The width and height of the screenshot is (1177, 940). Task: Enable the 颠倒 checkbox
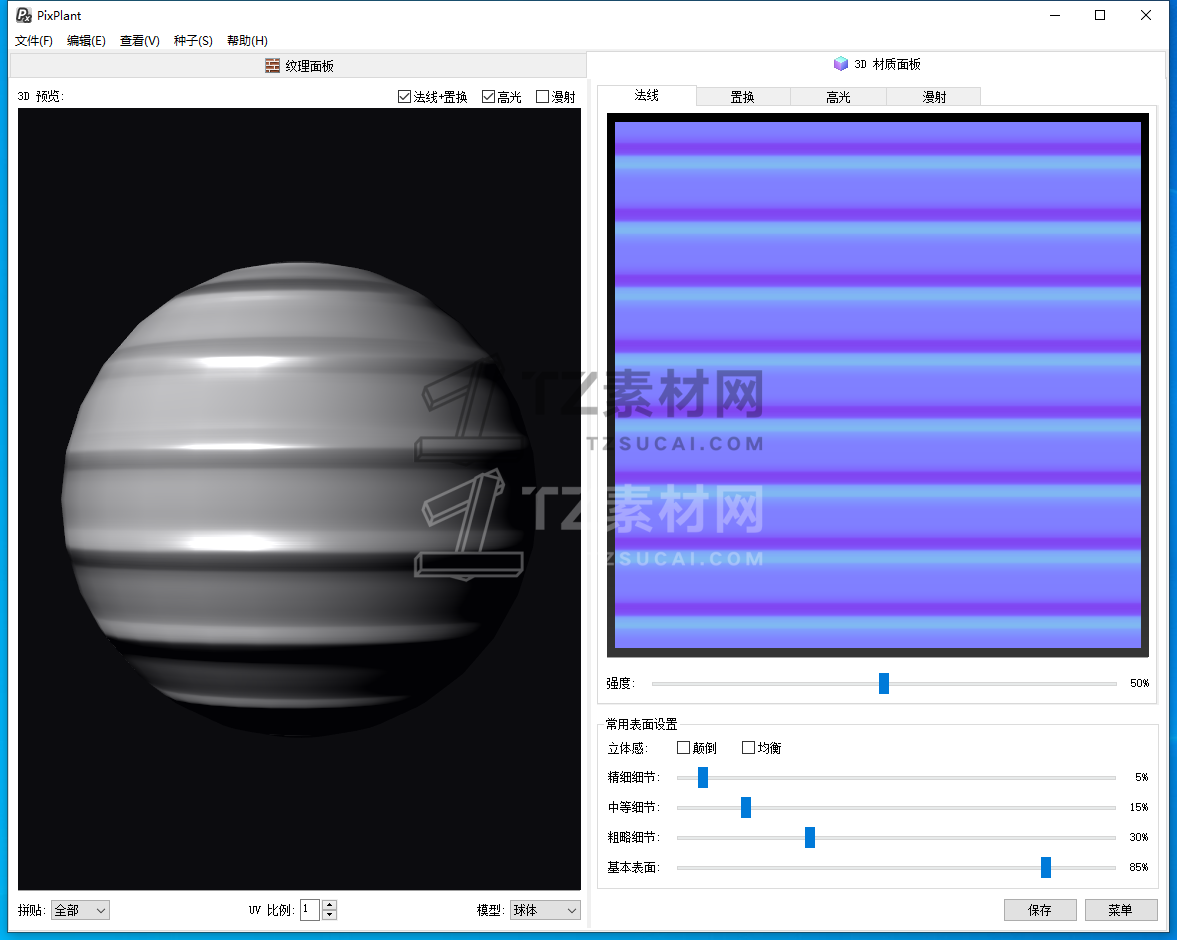pyautogui.click(x=684, y=748)
